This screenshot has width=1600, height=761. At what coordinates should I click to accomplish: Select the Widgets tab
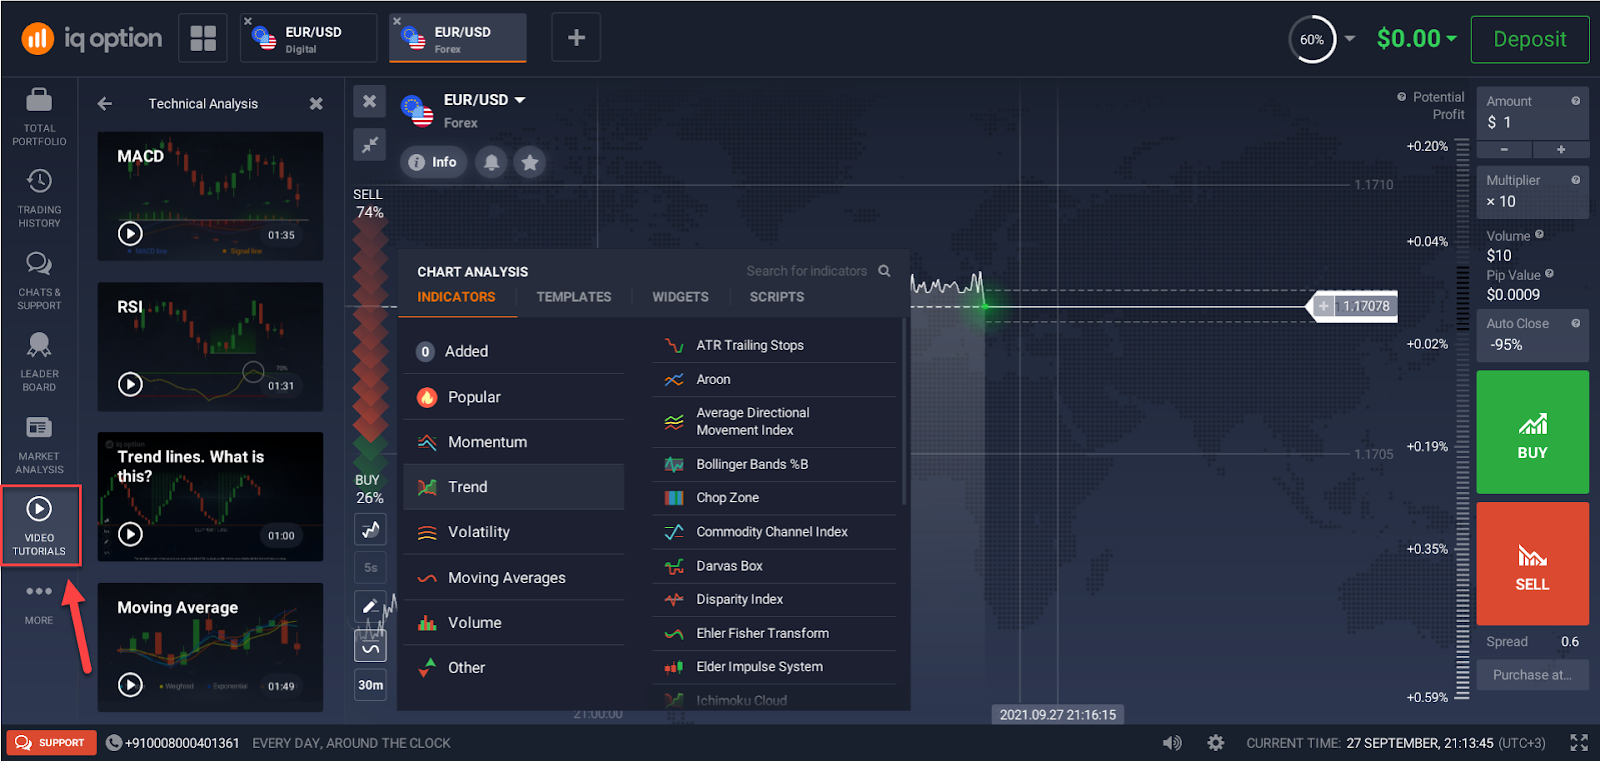click(x=680, y=297)
